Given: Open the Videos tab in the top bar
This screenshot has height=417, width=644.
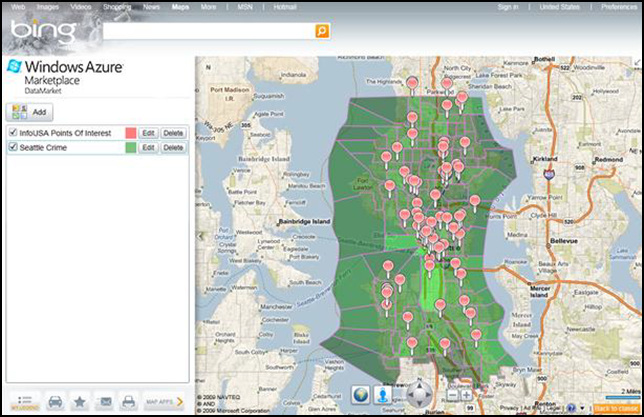Looking at the screenshot, I should point(80,7).
